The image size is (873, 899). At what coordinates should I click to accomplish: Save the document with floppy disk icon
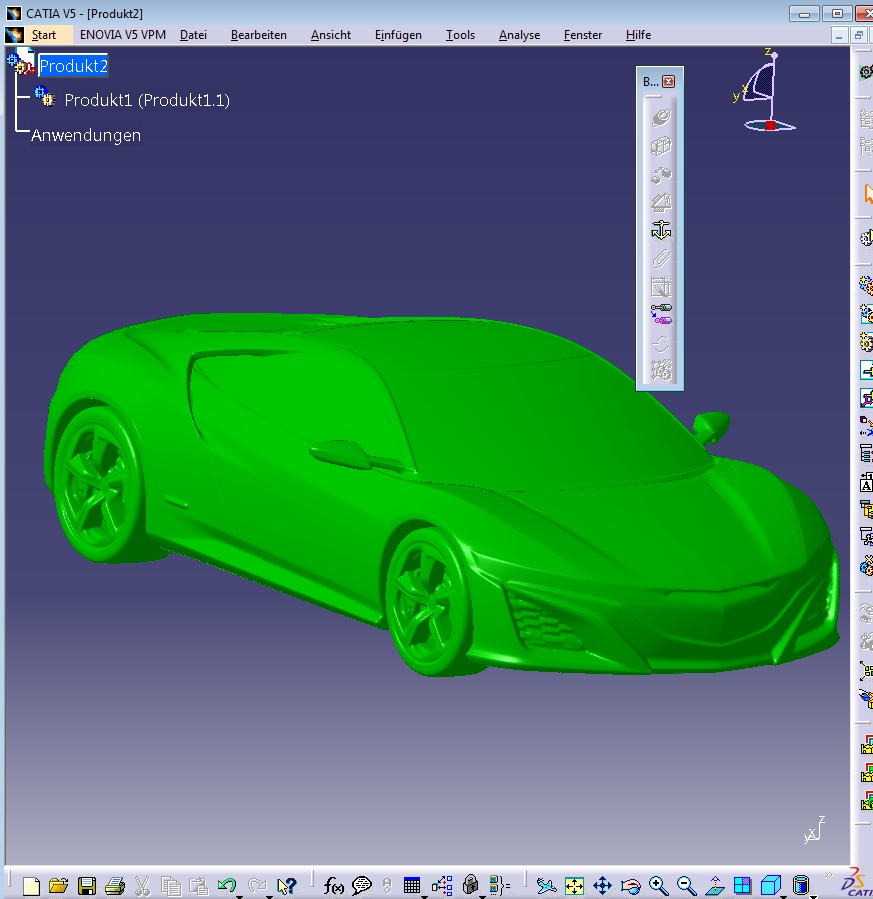click(87, 886)
